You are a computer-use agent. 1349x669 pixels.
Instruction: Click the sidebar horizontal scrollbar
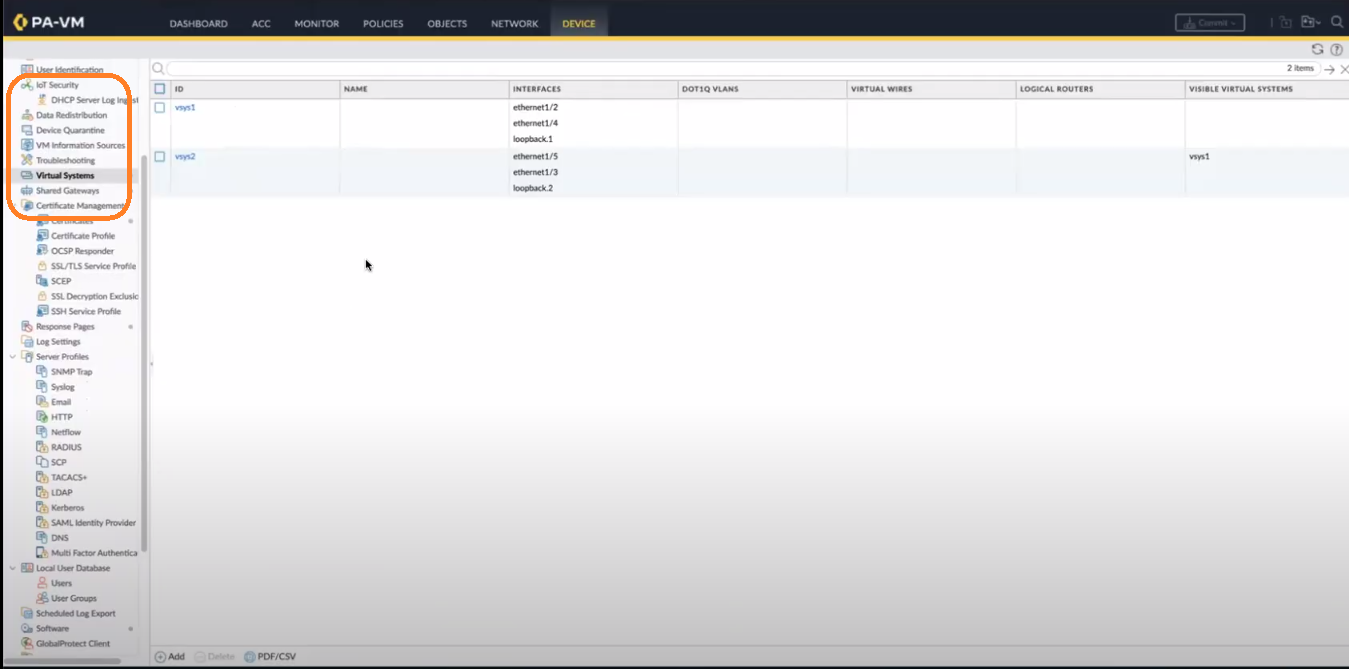(64, 661)
